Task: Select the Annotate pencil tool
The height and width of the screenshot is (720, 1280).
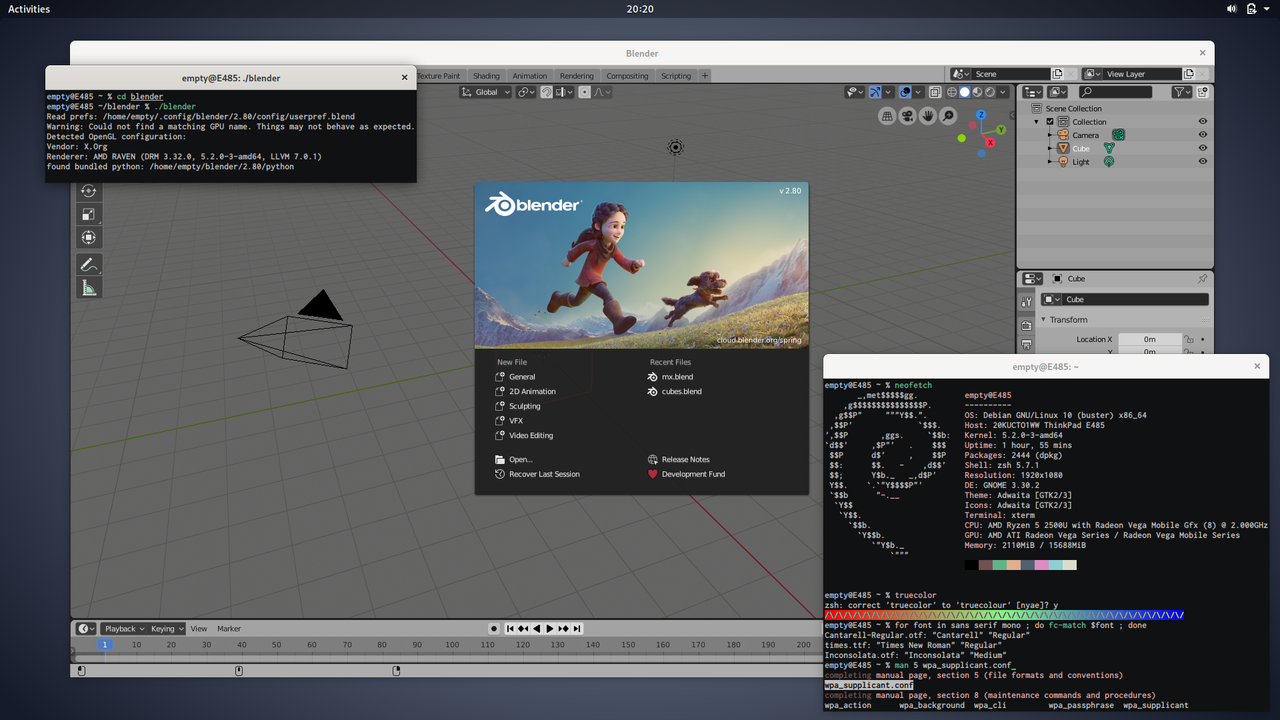Action: (89, 265)
